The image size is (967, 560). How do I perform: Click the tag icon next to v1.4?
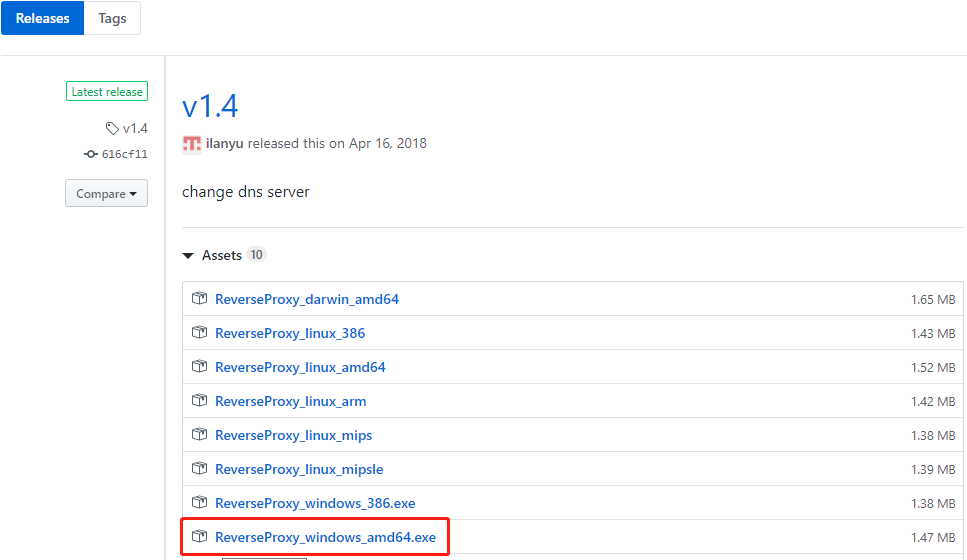tap(112, 128)
